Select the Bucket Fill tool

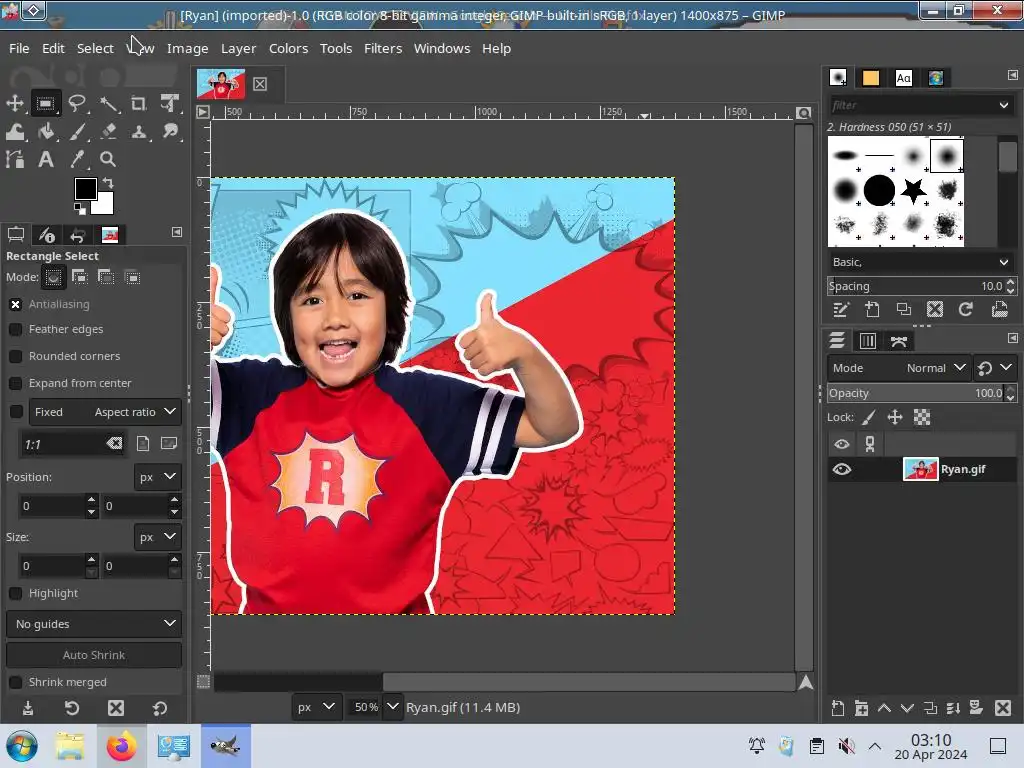[46, 132]
